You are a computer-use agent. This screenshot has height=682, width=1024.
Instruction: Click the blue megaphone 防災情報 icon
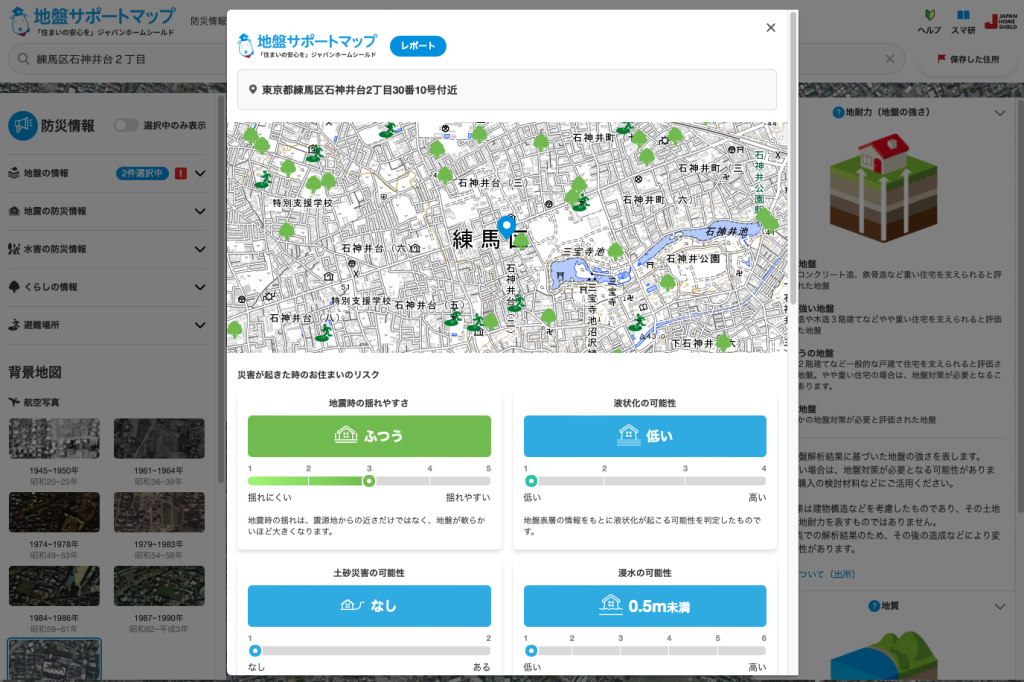22,126
